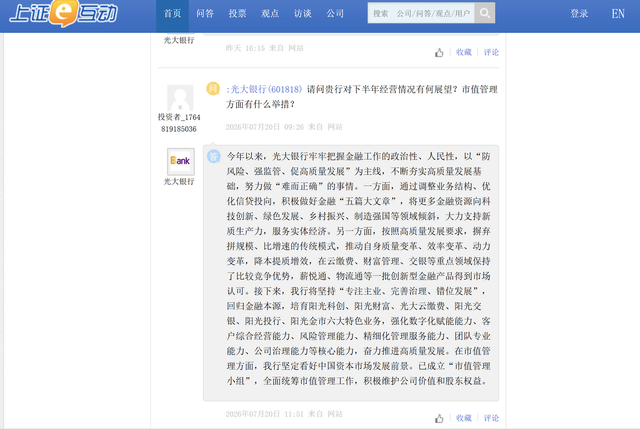Click the yellow 问 question badge
This screenshot has width=640, height=429.
pos(213,88)
